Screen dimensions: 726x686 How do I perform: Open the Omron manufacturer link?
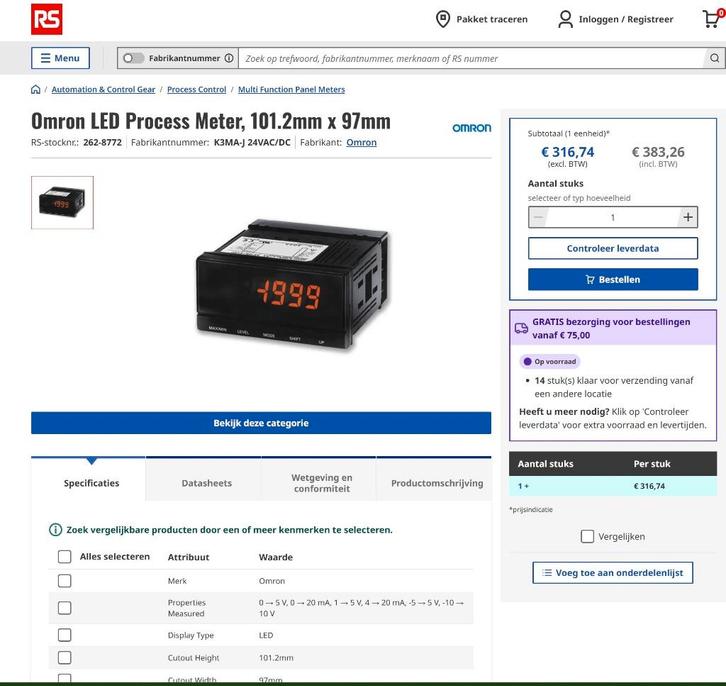(361, 142)
